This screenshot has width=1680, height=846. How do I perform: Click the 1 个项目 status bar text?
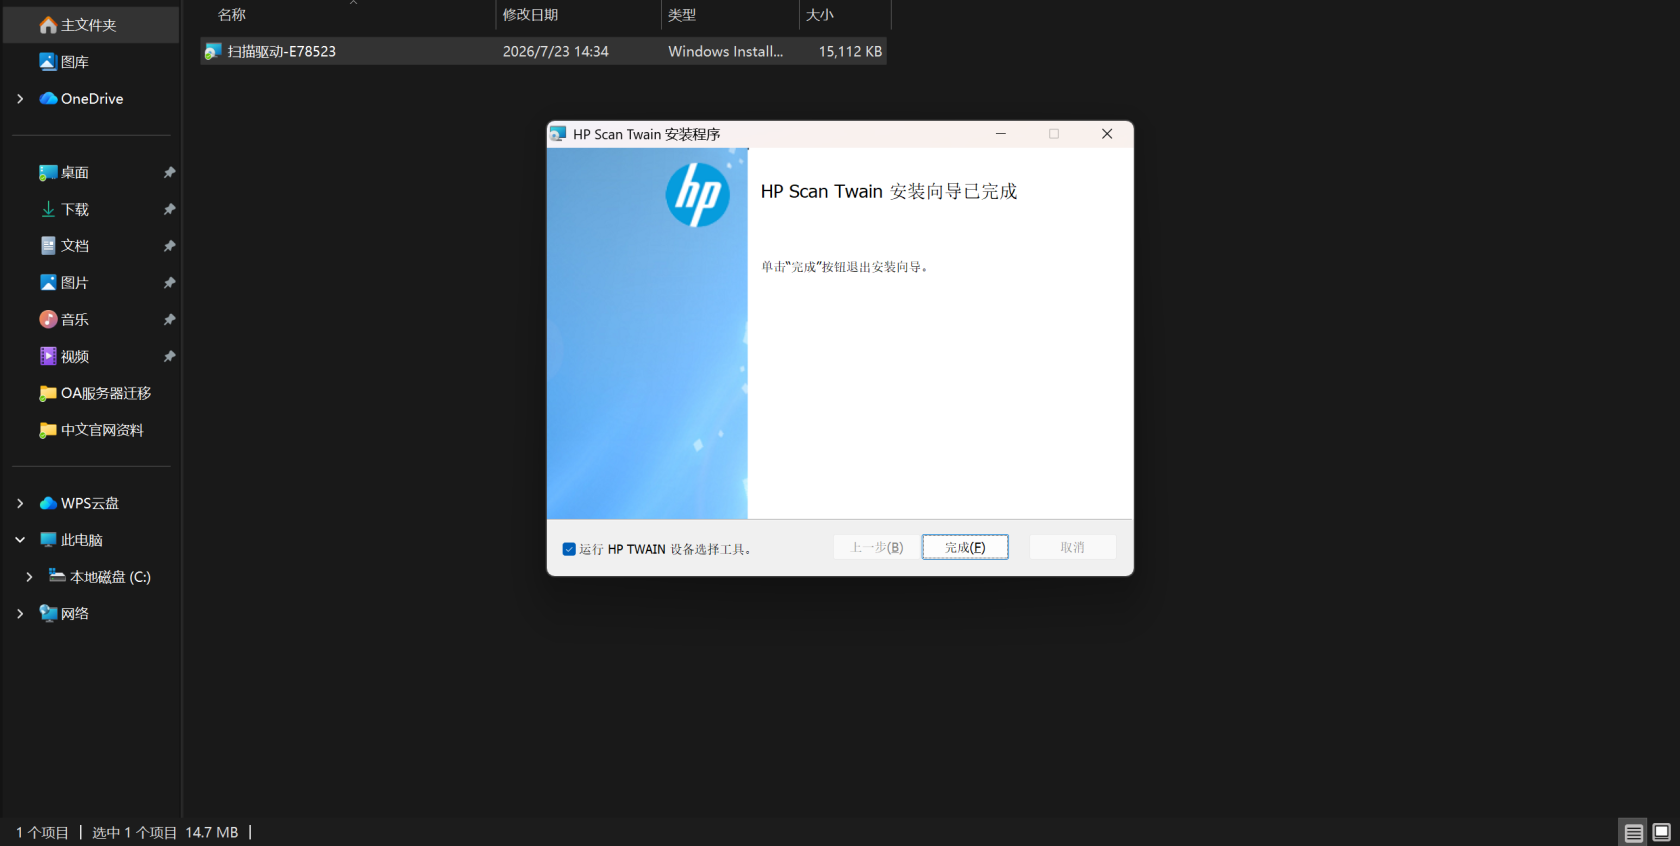42,833
